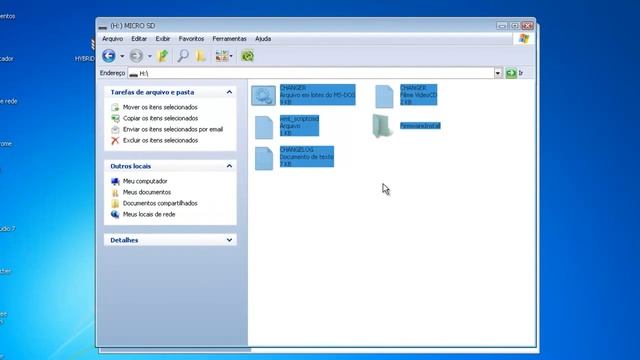
Task: Click the Meu computador icon
Action: coord(115,181)
